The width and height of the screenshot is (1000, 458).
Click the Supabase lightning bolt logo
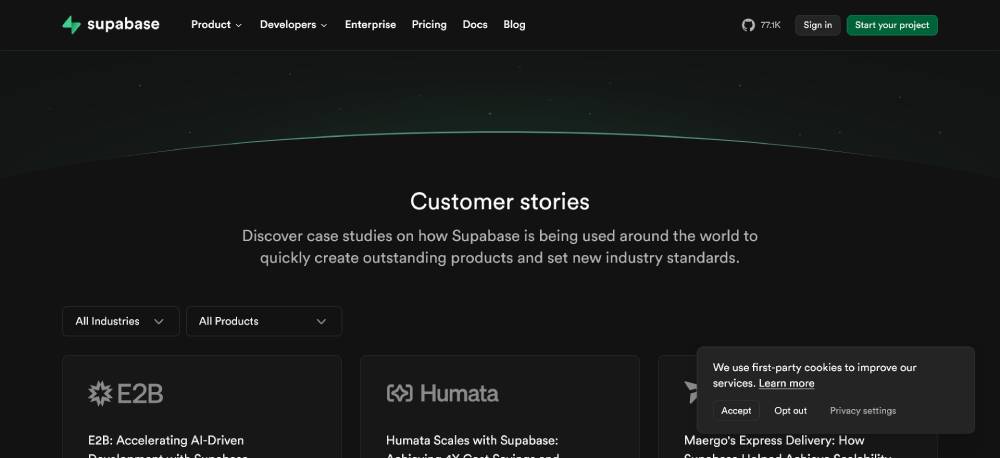(x=71, y=25)
